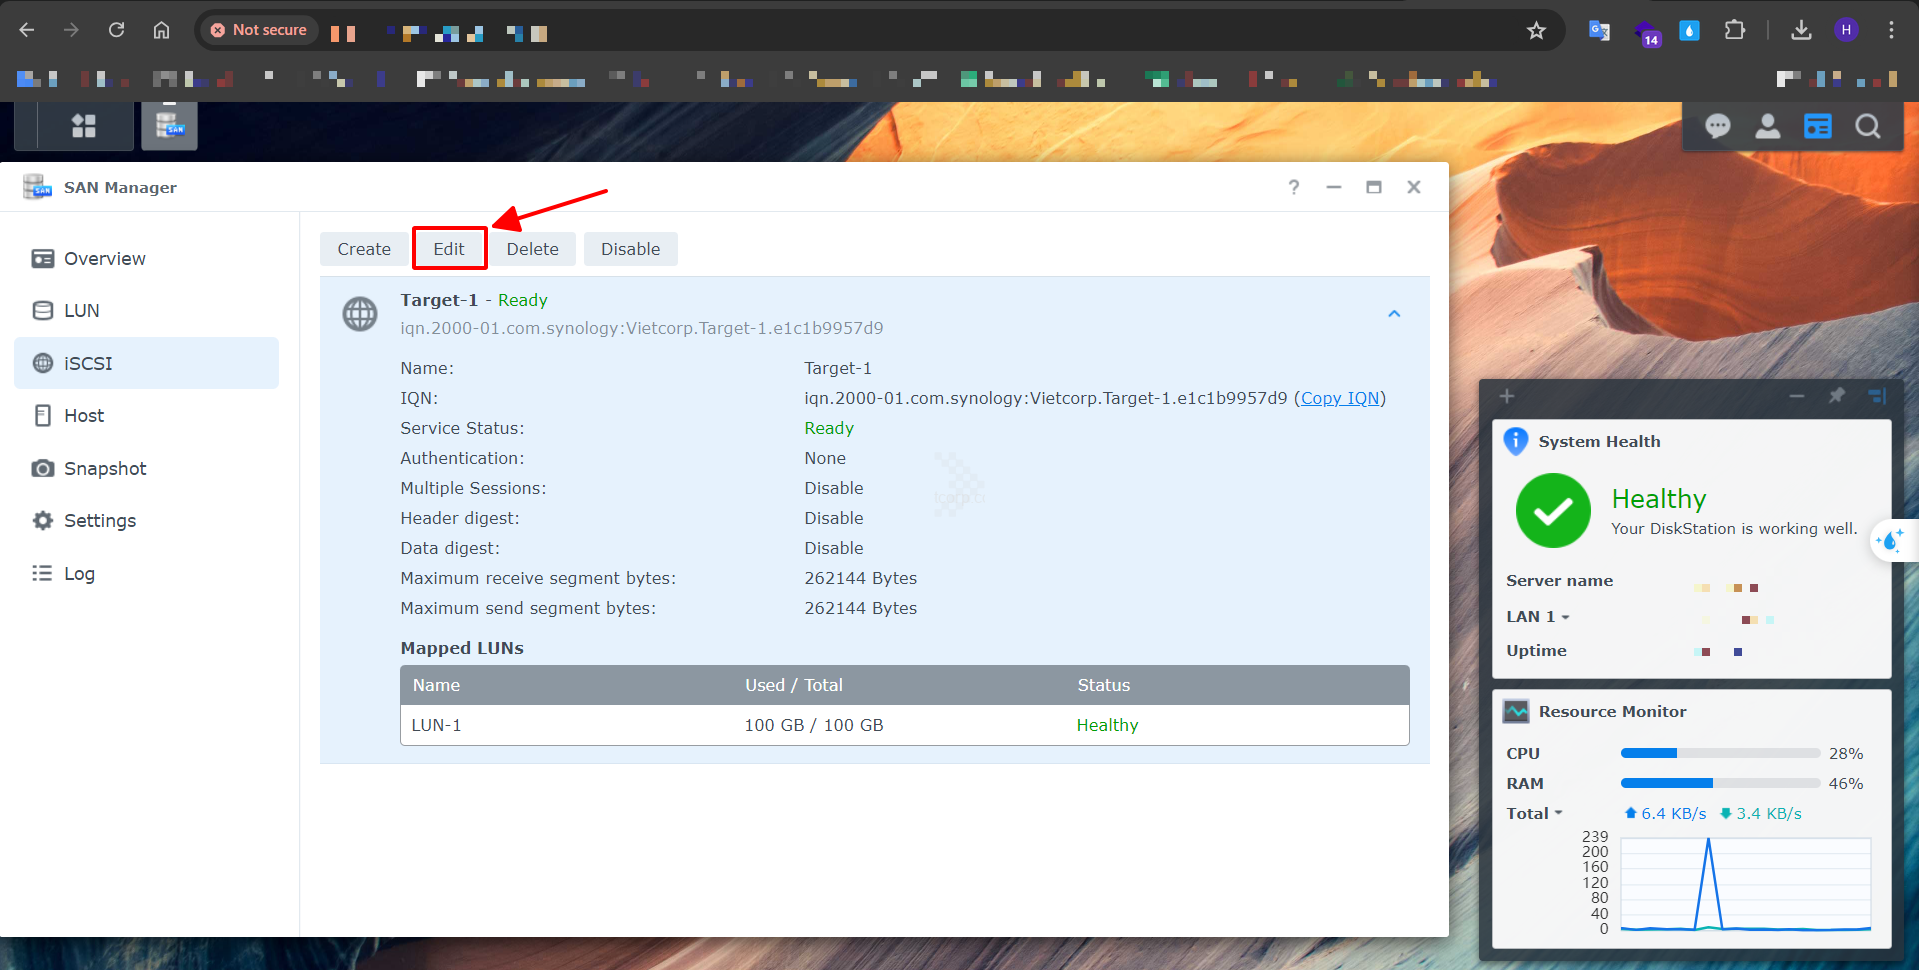Toggle the DSM widgets panel icon
The image size is (1919, 970).
(x=1817, y=126)
